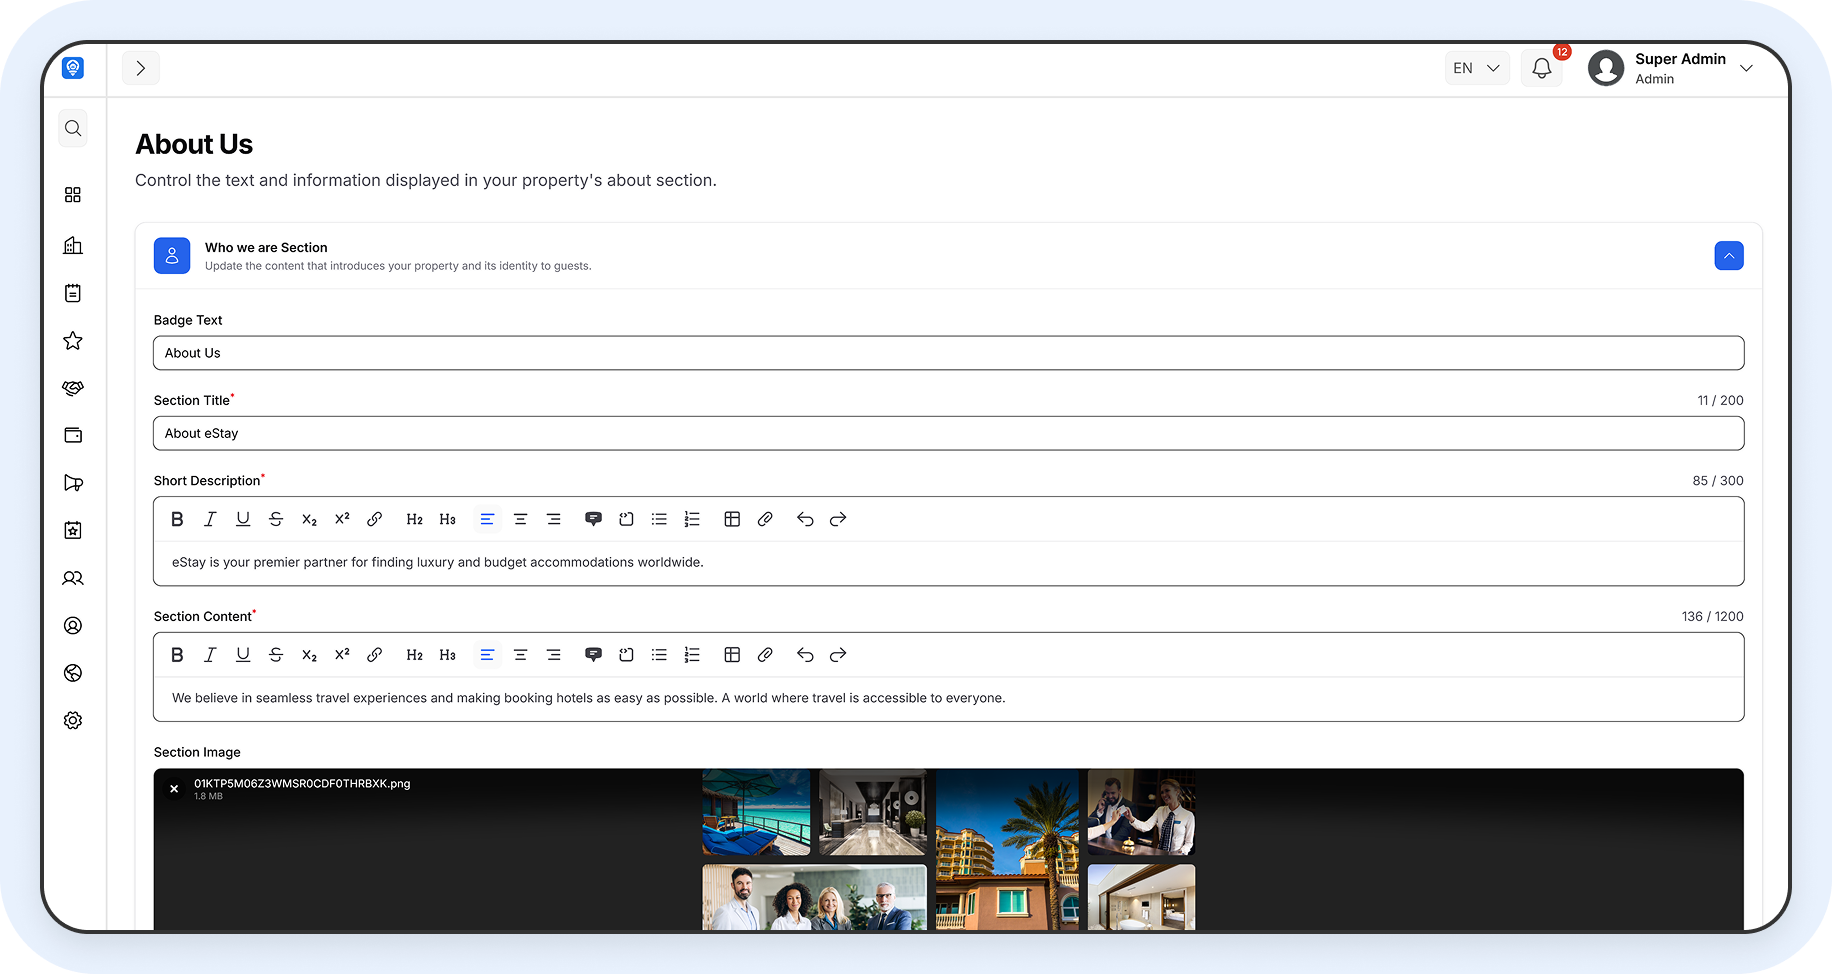This screenshot has height=978, width=1832.
Task: Insert table in Short Description editor
Action: [732, 519]
